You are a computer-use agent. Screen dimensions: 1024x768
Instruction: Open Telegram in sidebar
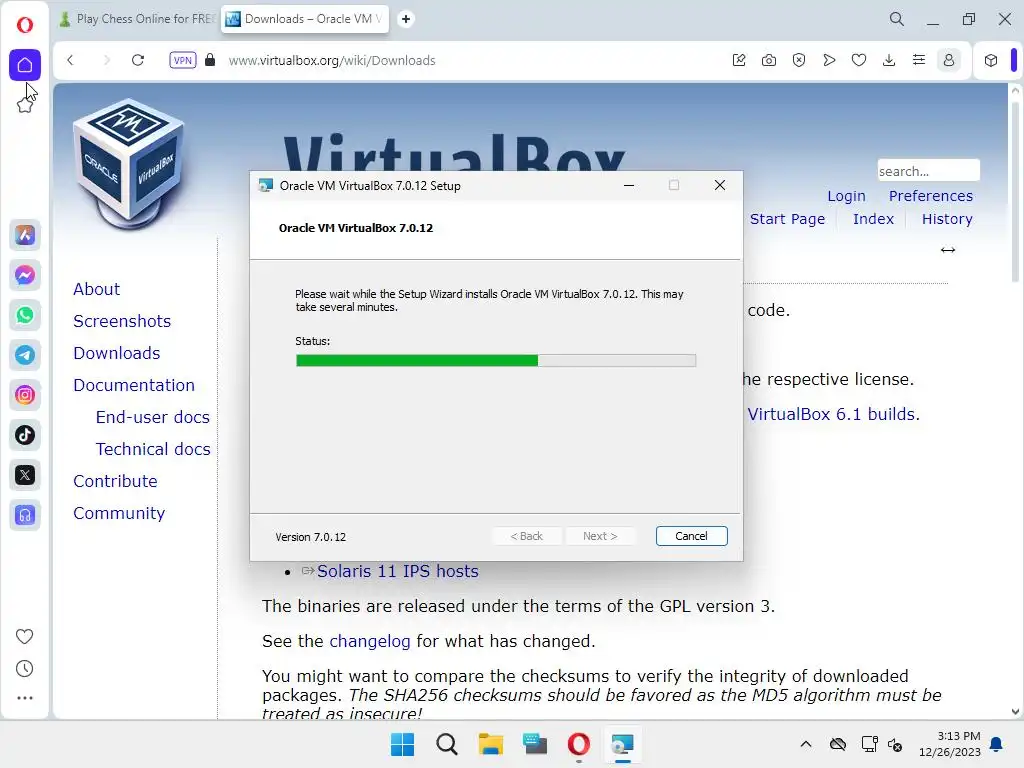25,355
